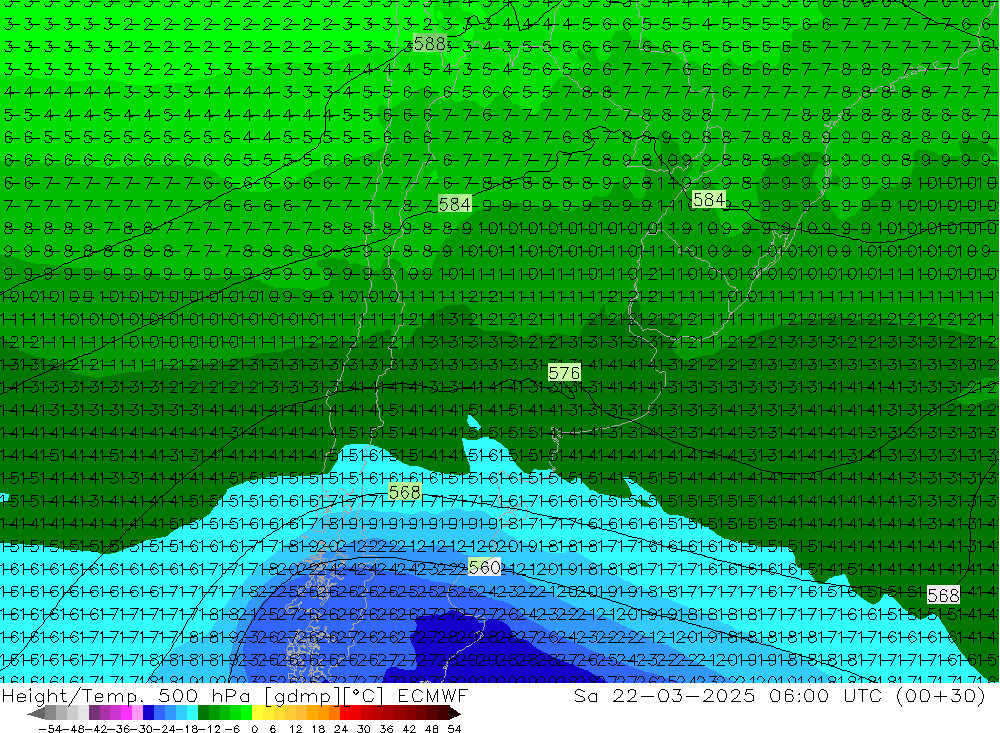This screenshot has height=733, width=1000.
Task: Click the '-54' legend tick label
Action: 49,729
